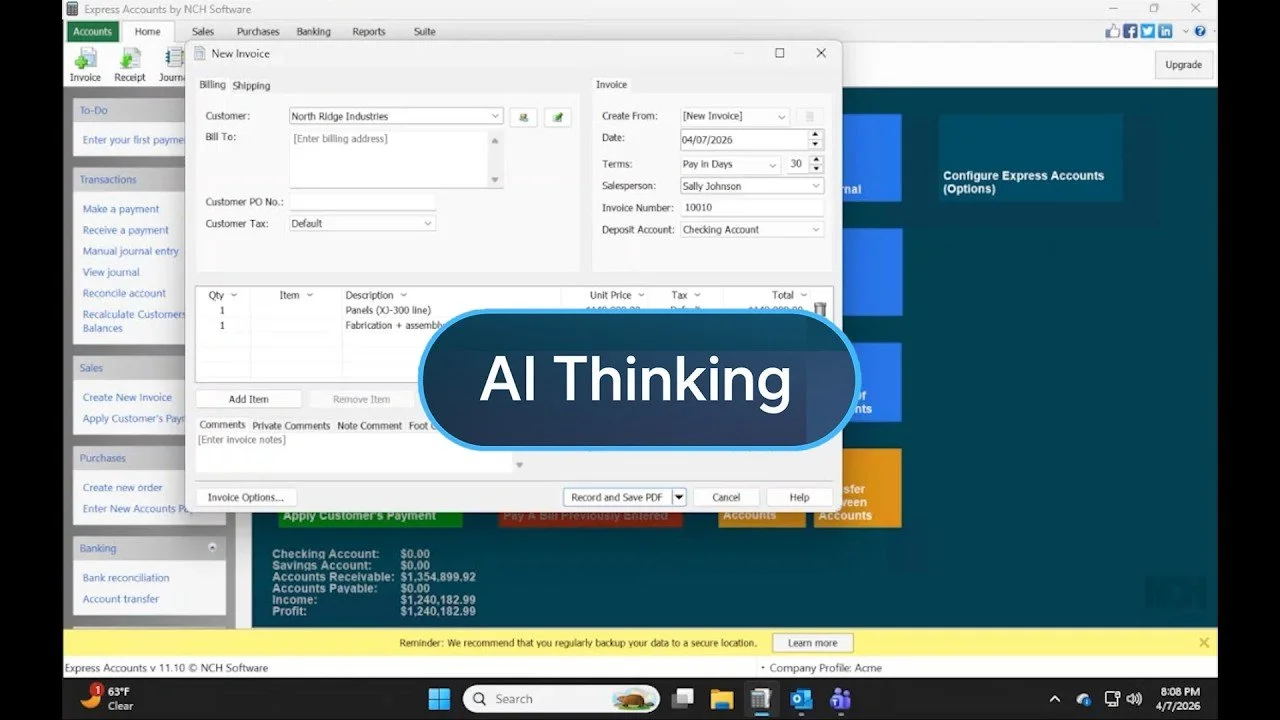Image resolution: width=1280 pixels, height=720 pixels.
Task: Open the Record and Save PDF arrow menu
Action: (x=679, y=497)
